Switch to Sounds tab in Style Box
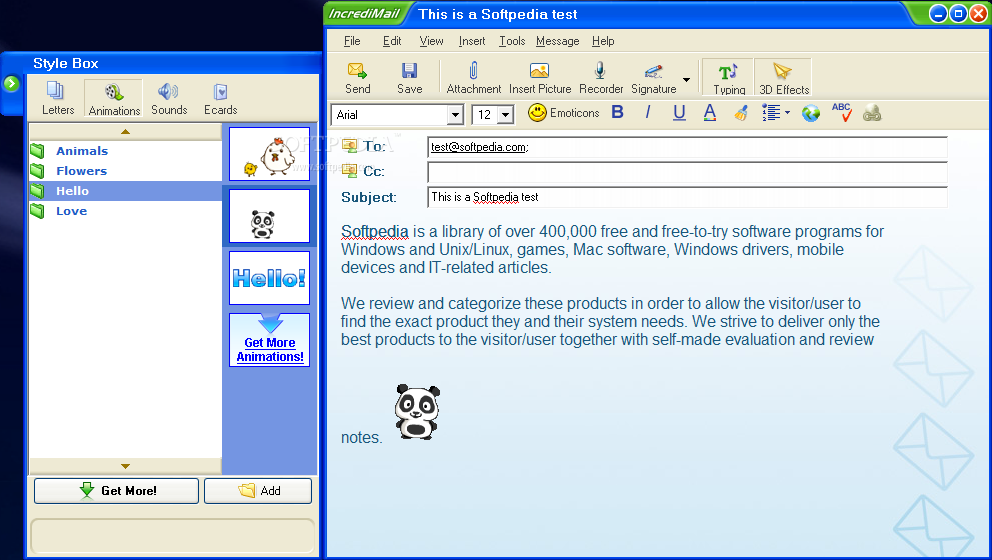This screenshot has width=992, height=560. 169,99
